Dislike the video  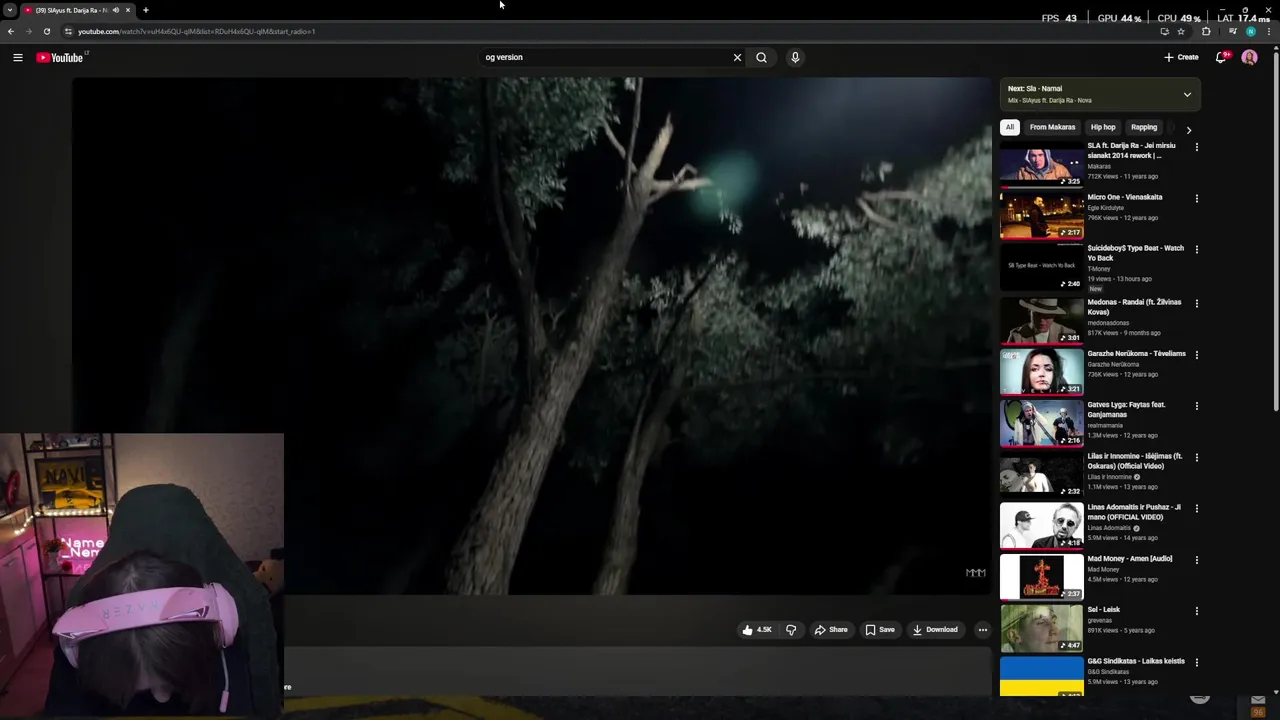(791, 630)
